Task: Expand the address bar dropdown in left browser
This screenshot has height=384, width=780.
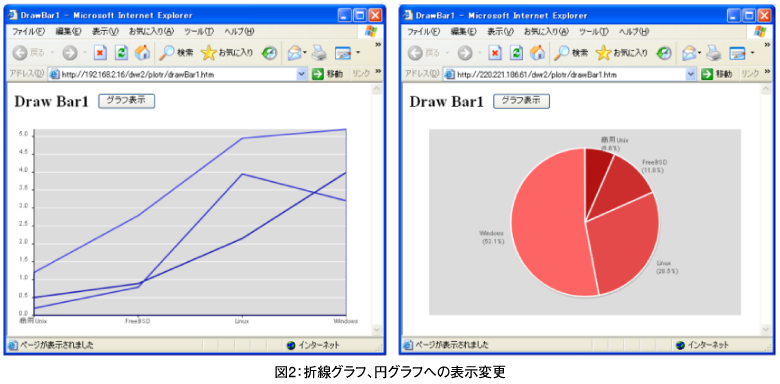Action: click(x=301, y=74)
